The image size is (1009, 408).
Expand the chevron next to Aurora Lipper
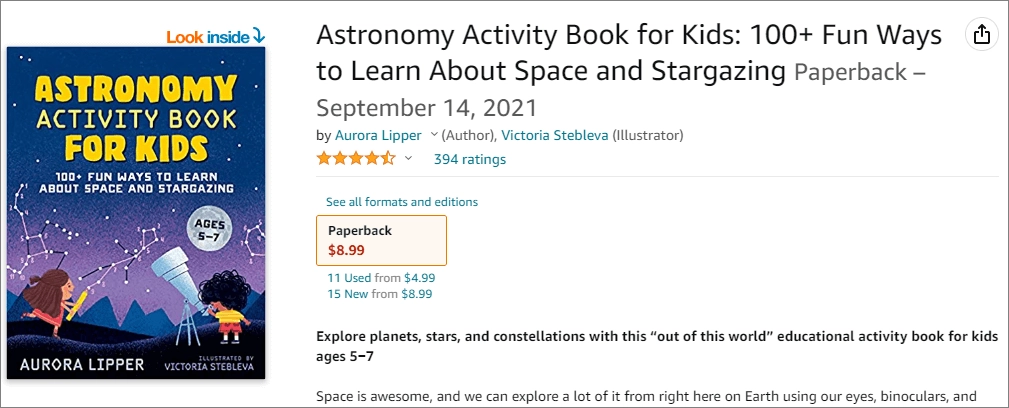click(434, 135)
